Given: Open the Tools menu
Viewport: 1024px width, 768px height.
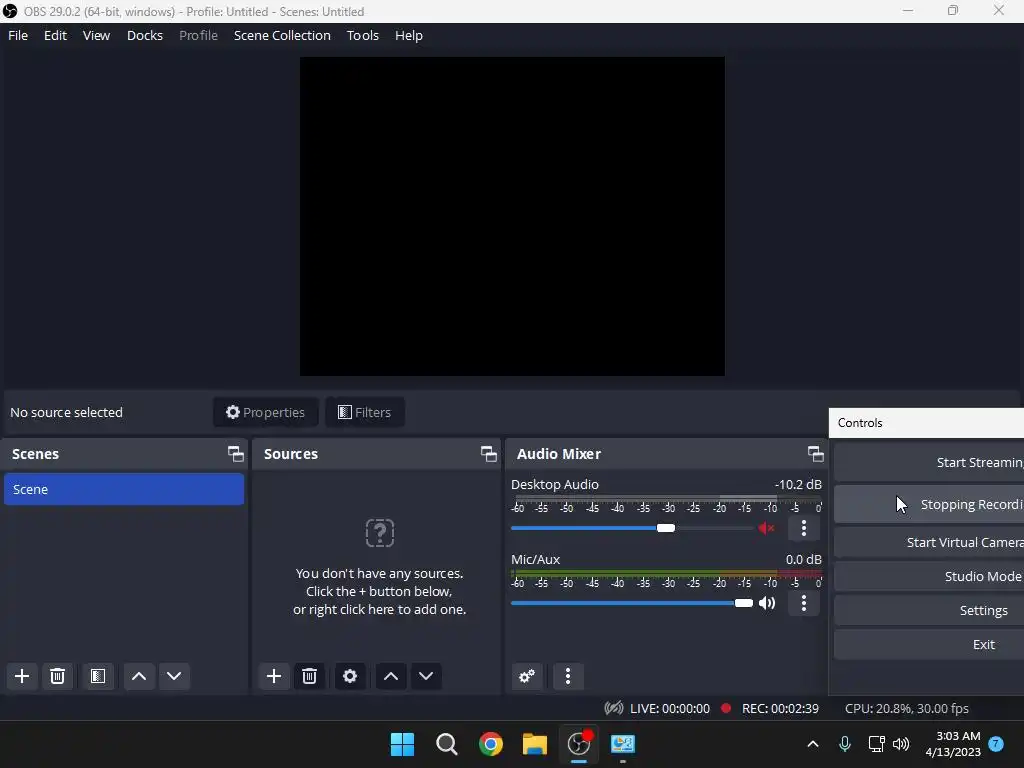Looking at the screenshot, I should 362,35.
